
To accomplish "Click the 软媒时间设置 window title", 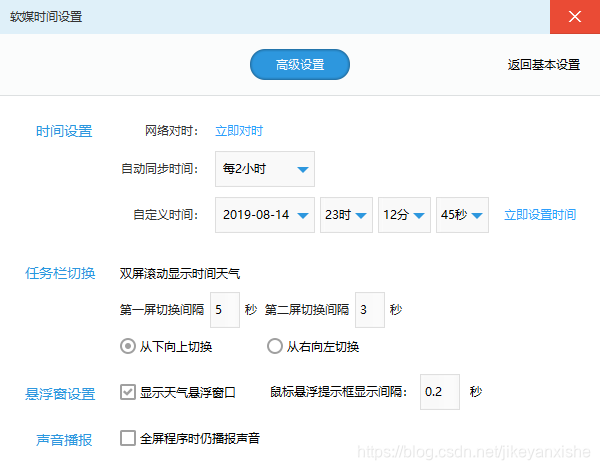I will (46, 17).
